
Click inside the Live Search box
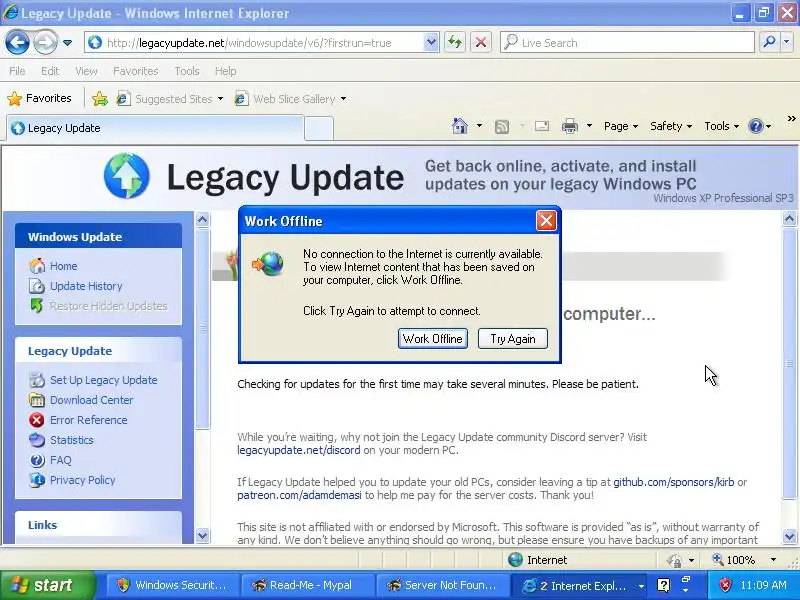tap(627, 43)
